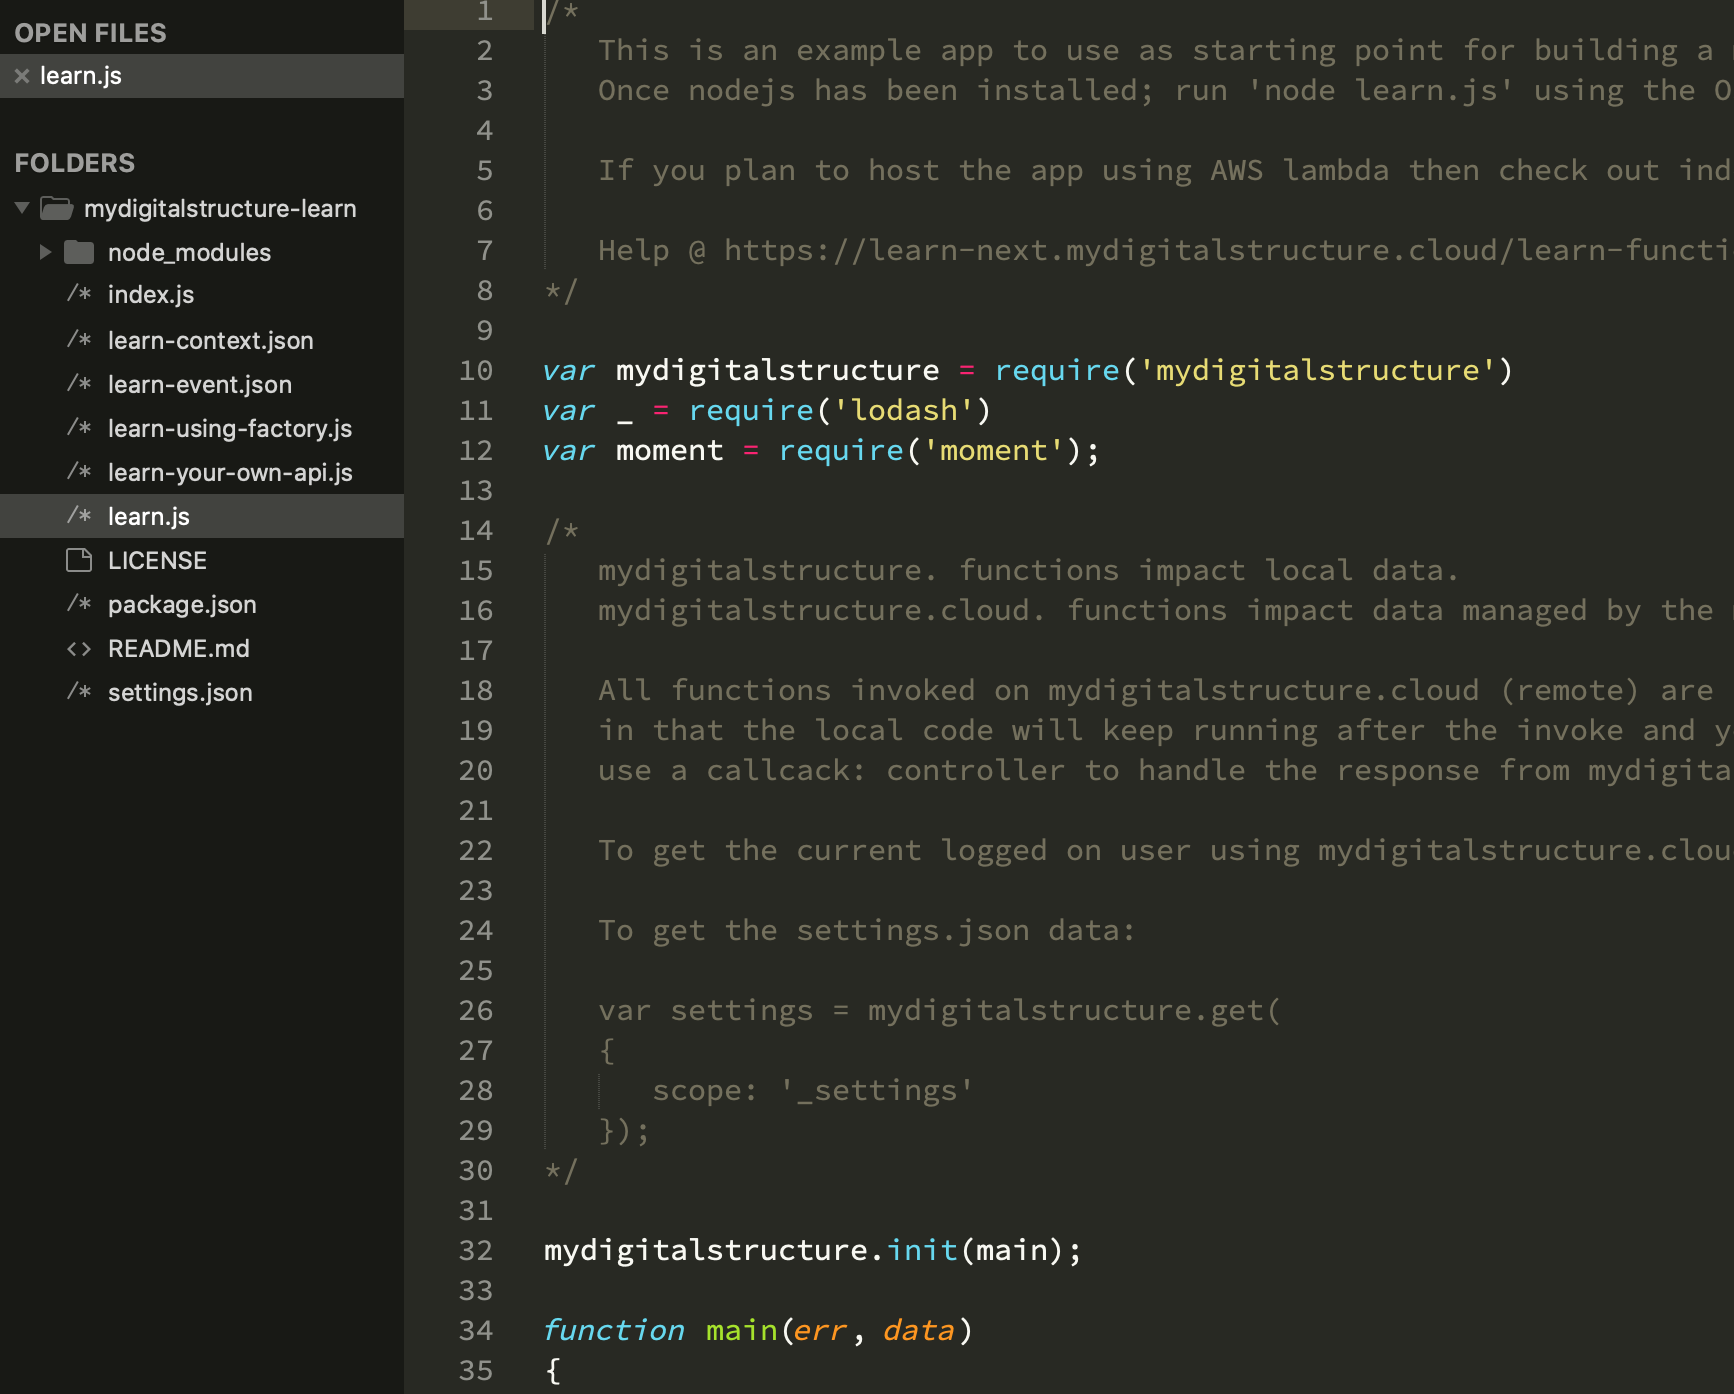This screenshot has width=1734, height=1394.
Task: Click line number 14 in gutter
Action: [x=476, y=531]
